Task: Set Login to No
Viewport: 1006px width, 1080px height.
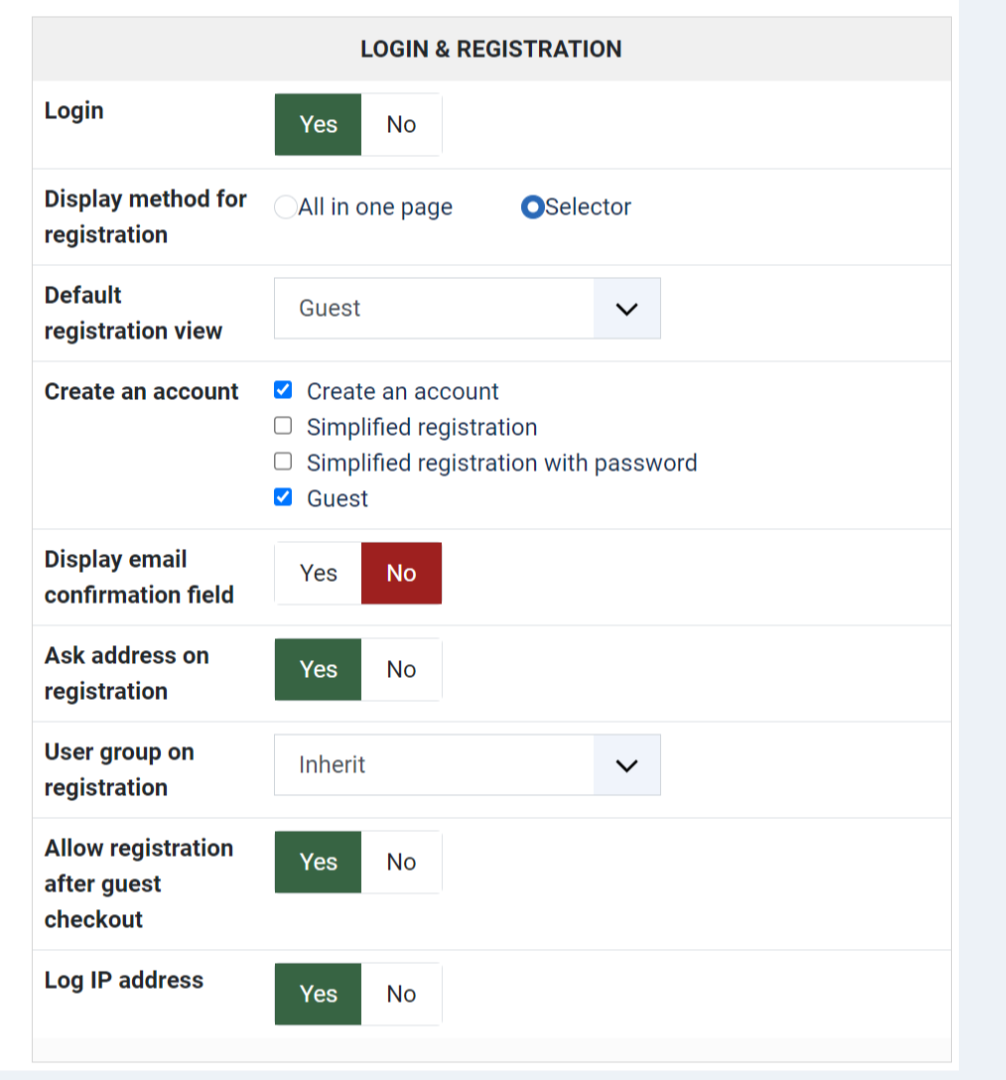Action: click(401, 125)
